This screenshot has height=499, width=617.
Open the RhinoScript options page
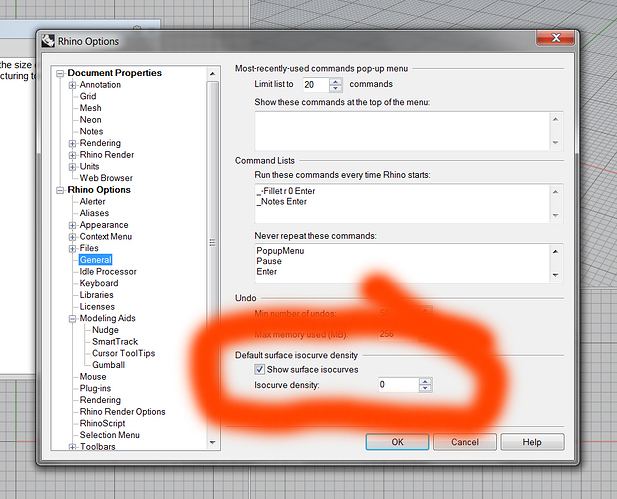point(102,423)
